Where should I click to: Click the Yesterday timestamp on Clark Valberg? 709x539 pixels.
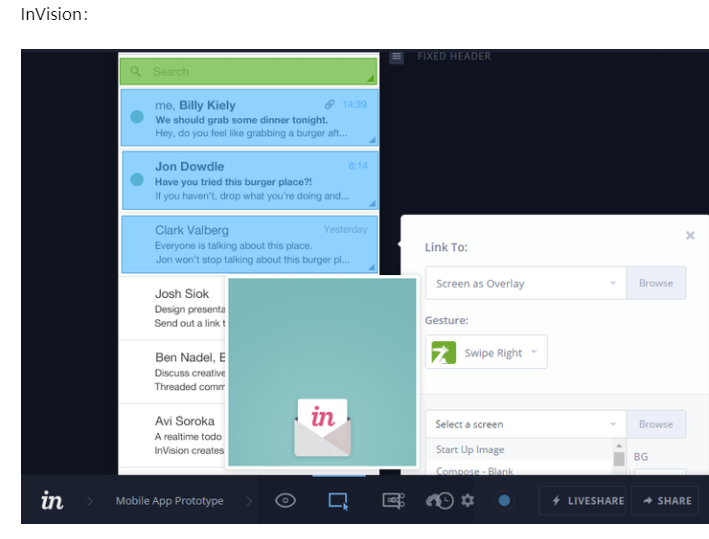(345, 229)
